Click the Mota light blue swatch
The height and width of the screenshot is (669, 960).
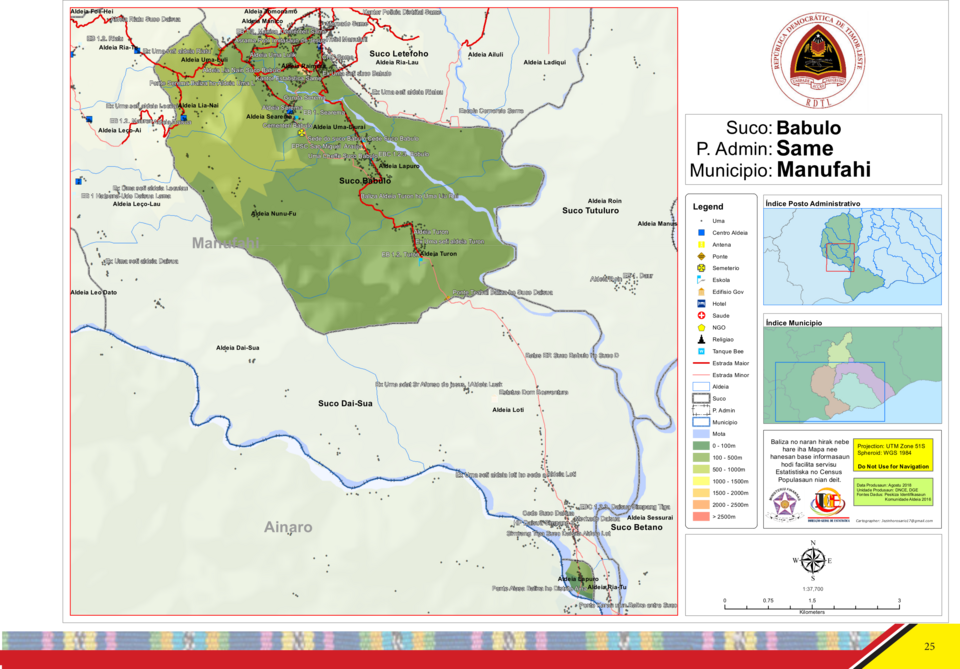click(701, 434)
